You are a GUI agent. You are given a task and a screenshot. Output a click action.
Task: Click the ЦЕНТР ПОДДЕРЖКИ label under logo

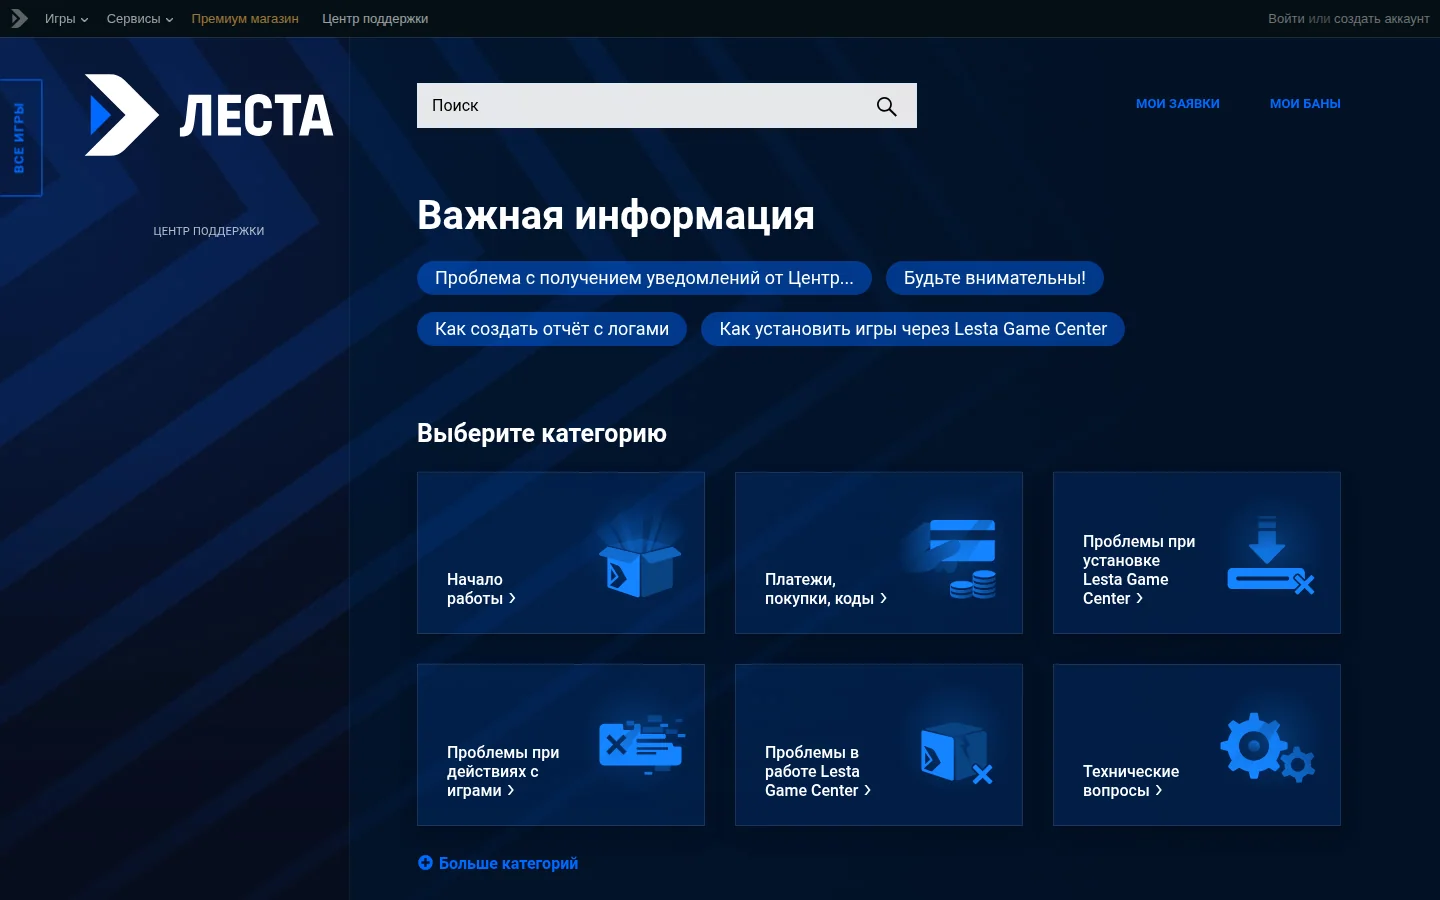[209, 231]
